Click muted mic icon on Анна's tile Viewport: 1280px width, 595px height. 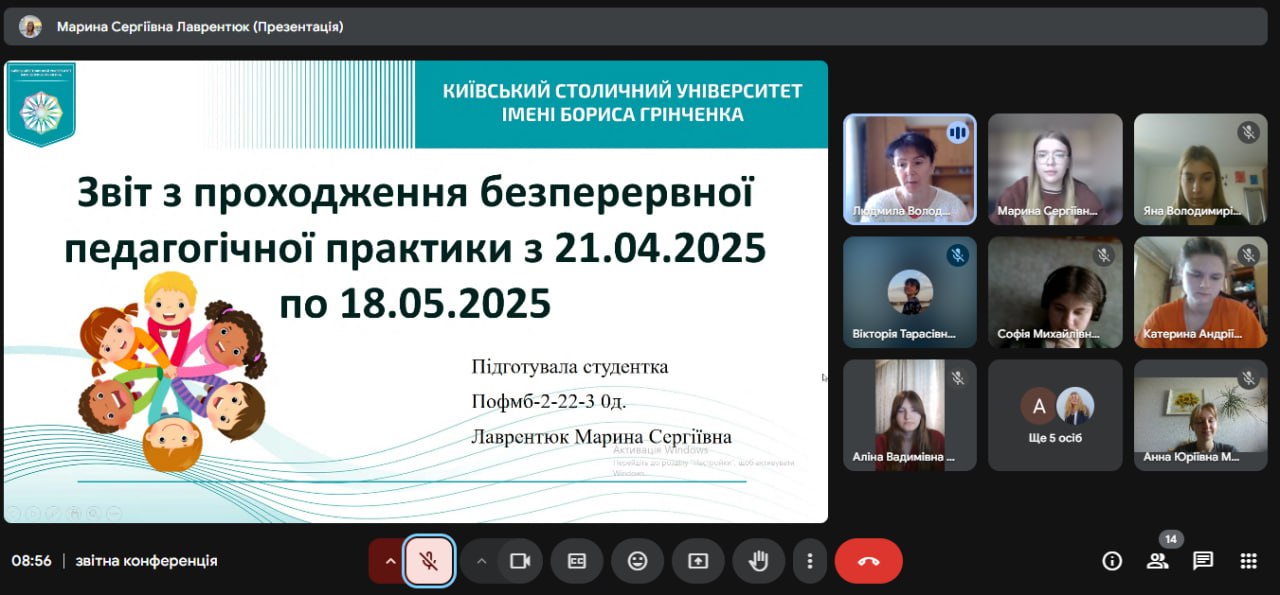pyautogui.click(x=1248, y=378)
